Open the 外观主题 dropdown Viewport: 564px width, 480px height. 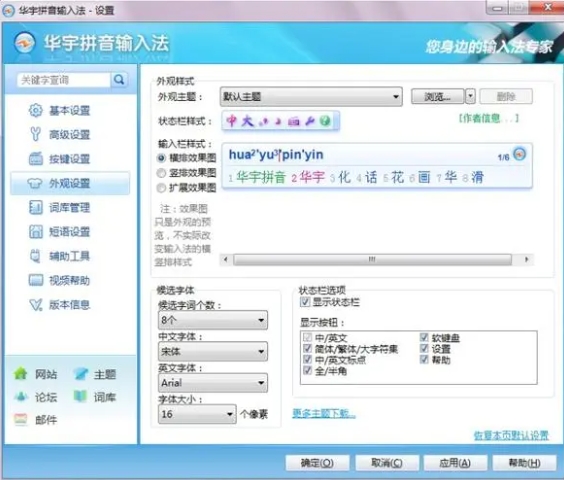pos(311,96)
